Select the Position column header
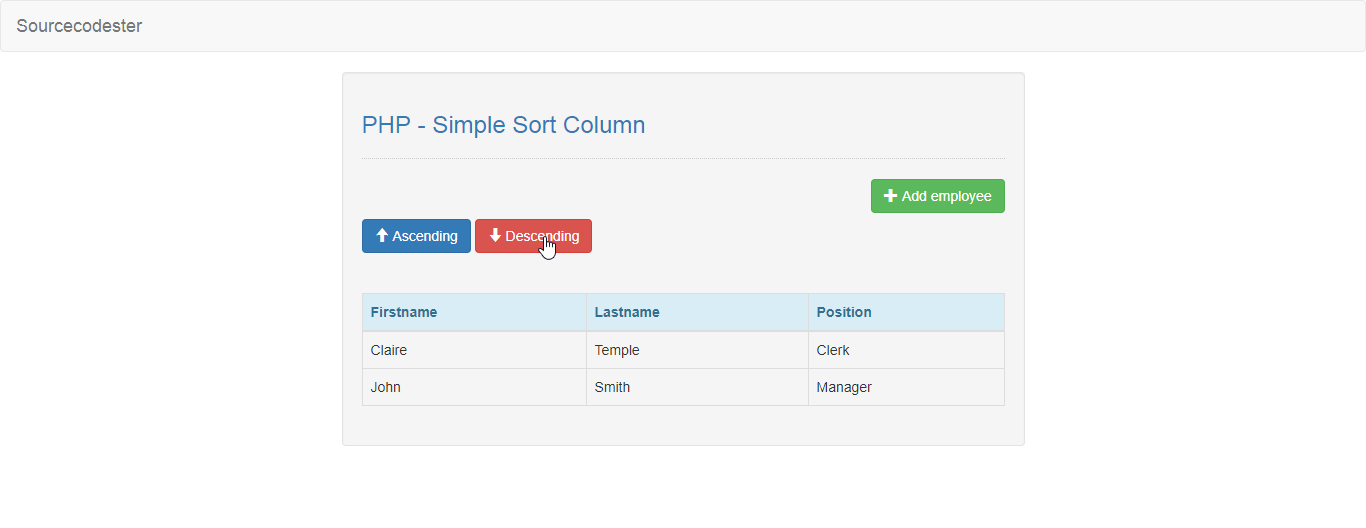 [906, 312]
